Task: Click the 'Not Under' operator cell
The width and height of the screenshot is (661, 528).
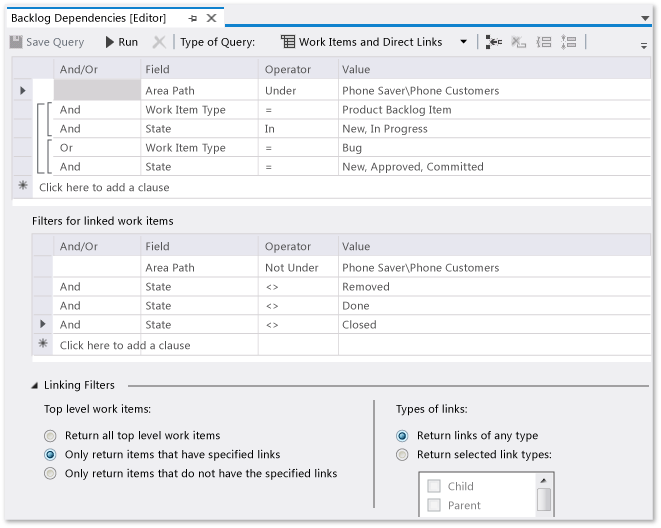Action: pyautogui.click(x=298, y=267)
